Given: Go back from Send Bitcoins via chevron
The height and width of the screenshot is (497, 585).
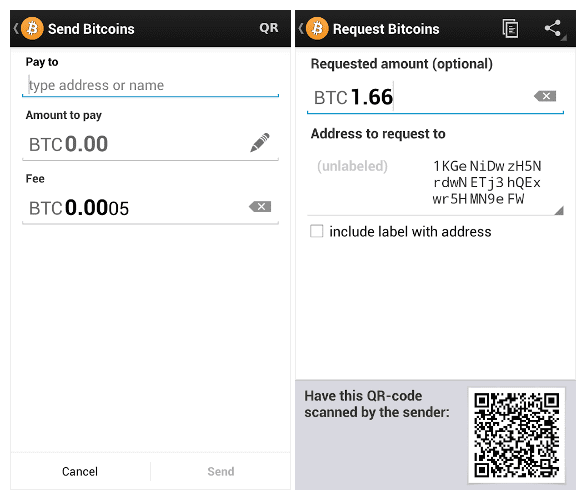Looking at the screenshot, I should (16, 28).
